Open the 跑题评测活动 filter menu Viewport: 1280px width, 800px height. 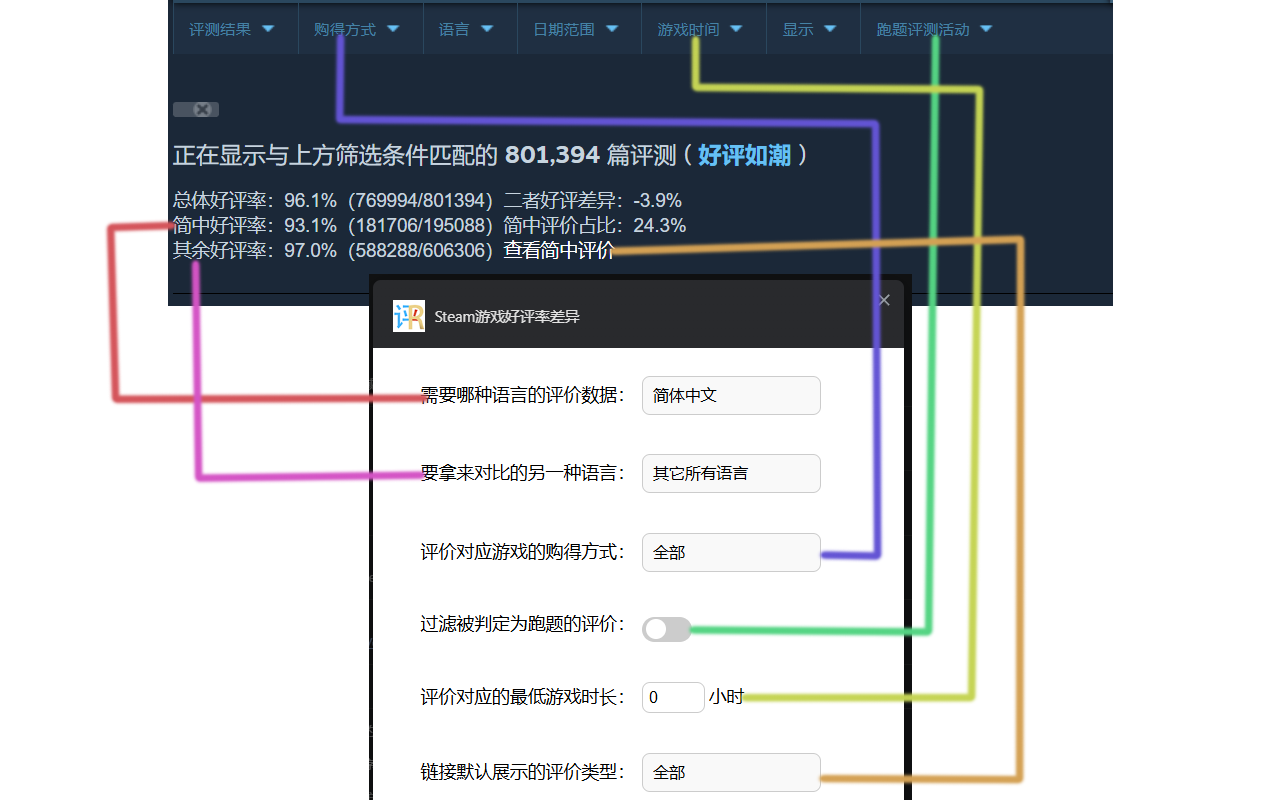pyautogui.click(x=932, y=28)
